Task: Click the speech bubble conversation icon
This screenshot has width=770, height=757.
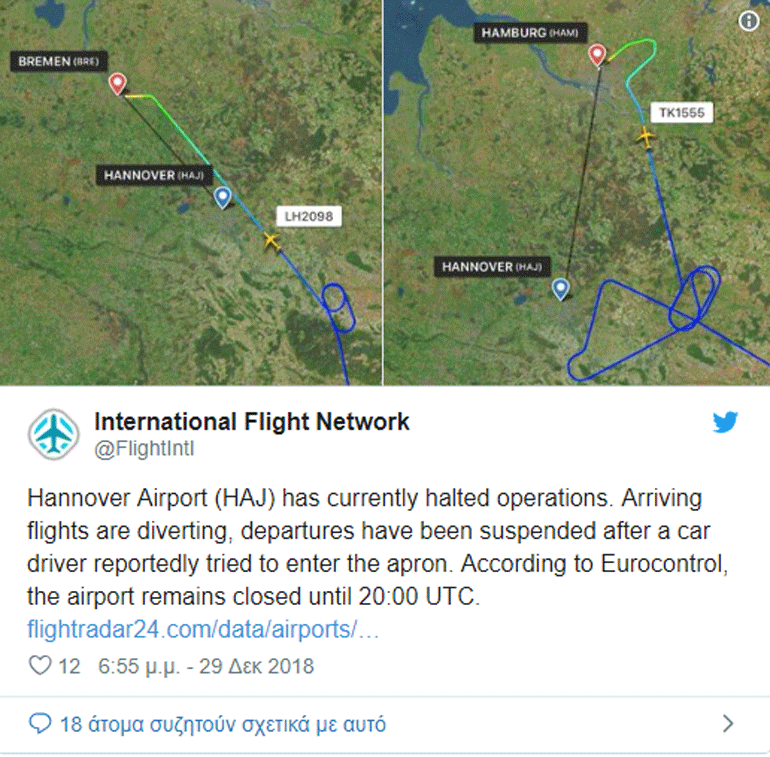Action: point(40,724)
